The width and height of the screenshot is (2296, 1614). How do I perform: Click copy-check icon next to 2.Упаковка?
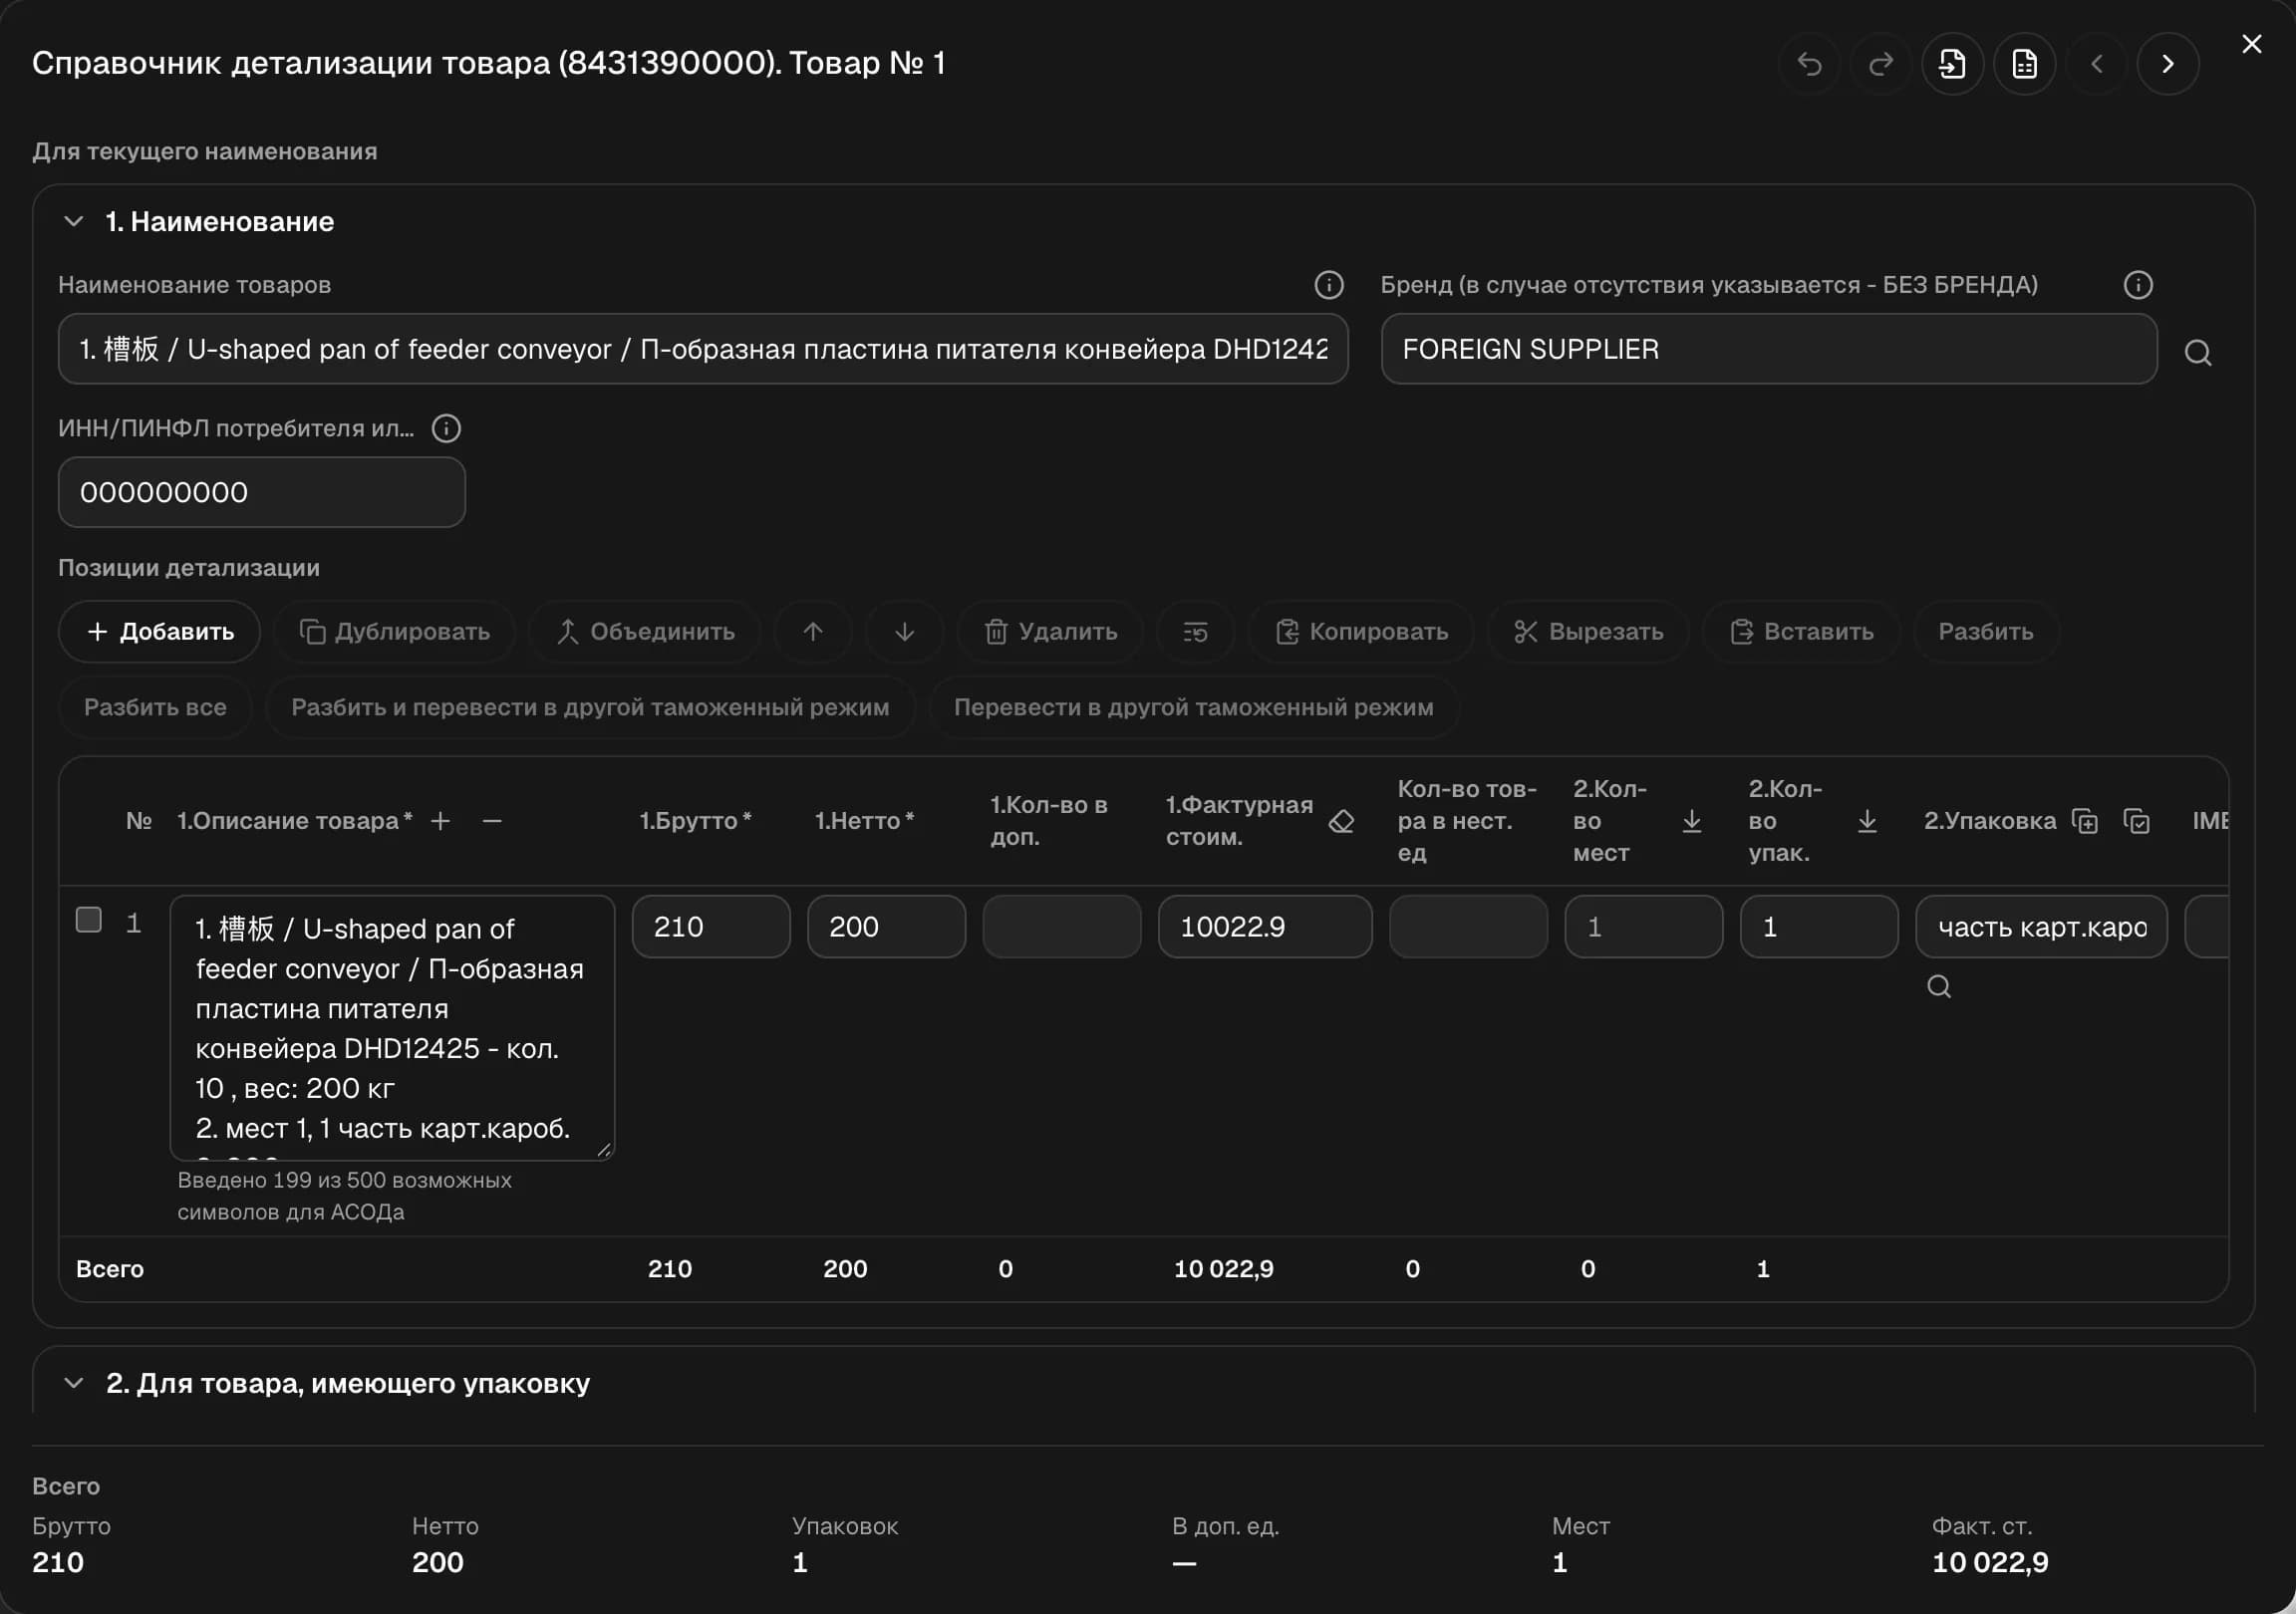tap(2137, 821)
